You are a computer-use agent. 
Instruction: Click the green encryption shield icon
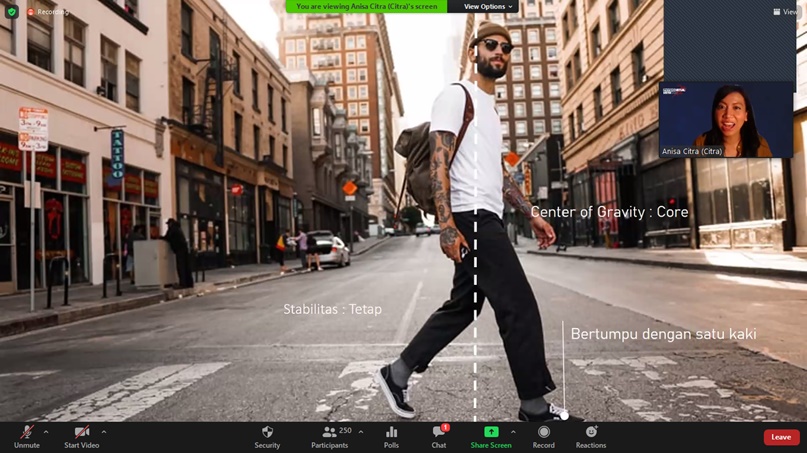click(12, 12)
